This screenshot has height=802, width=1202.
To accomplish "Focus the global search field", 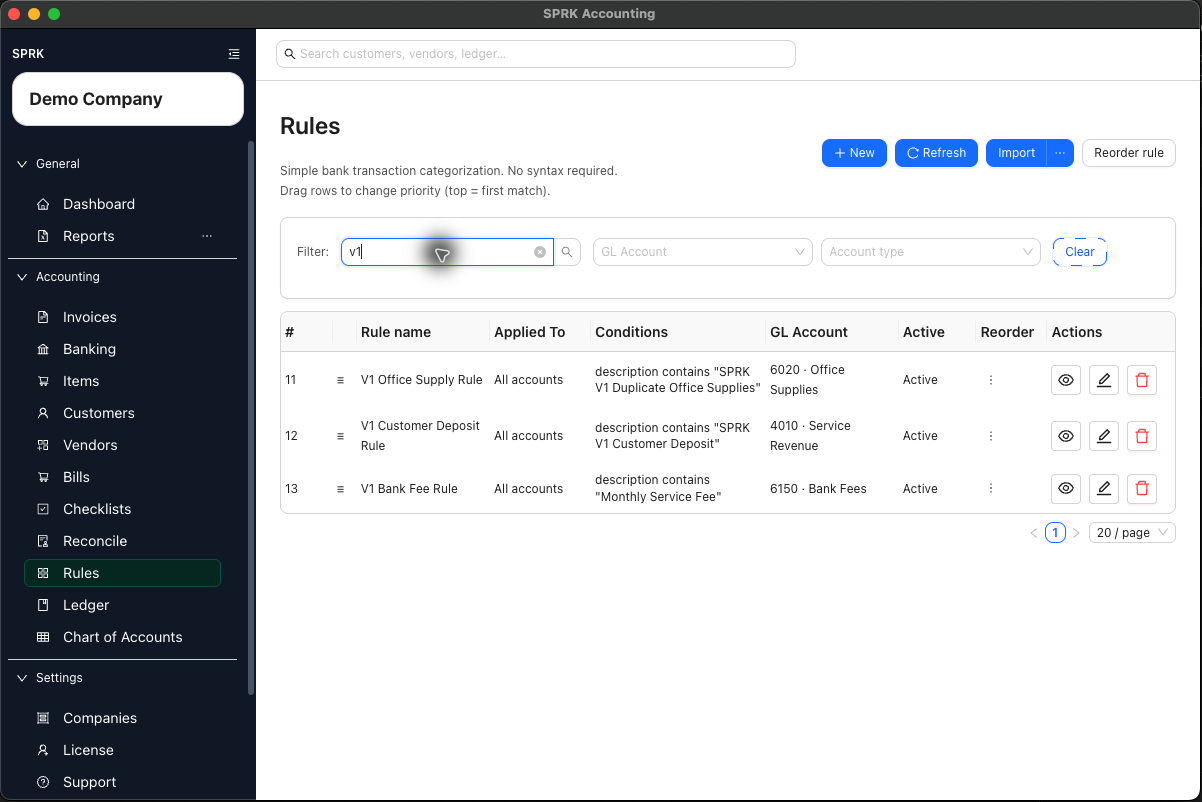I will click(x=536, y=54).
